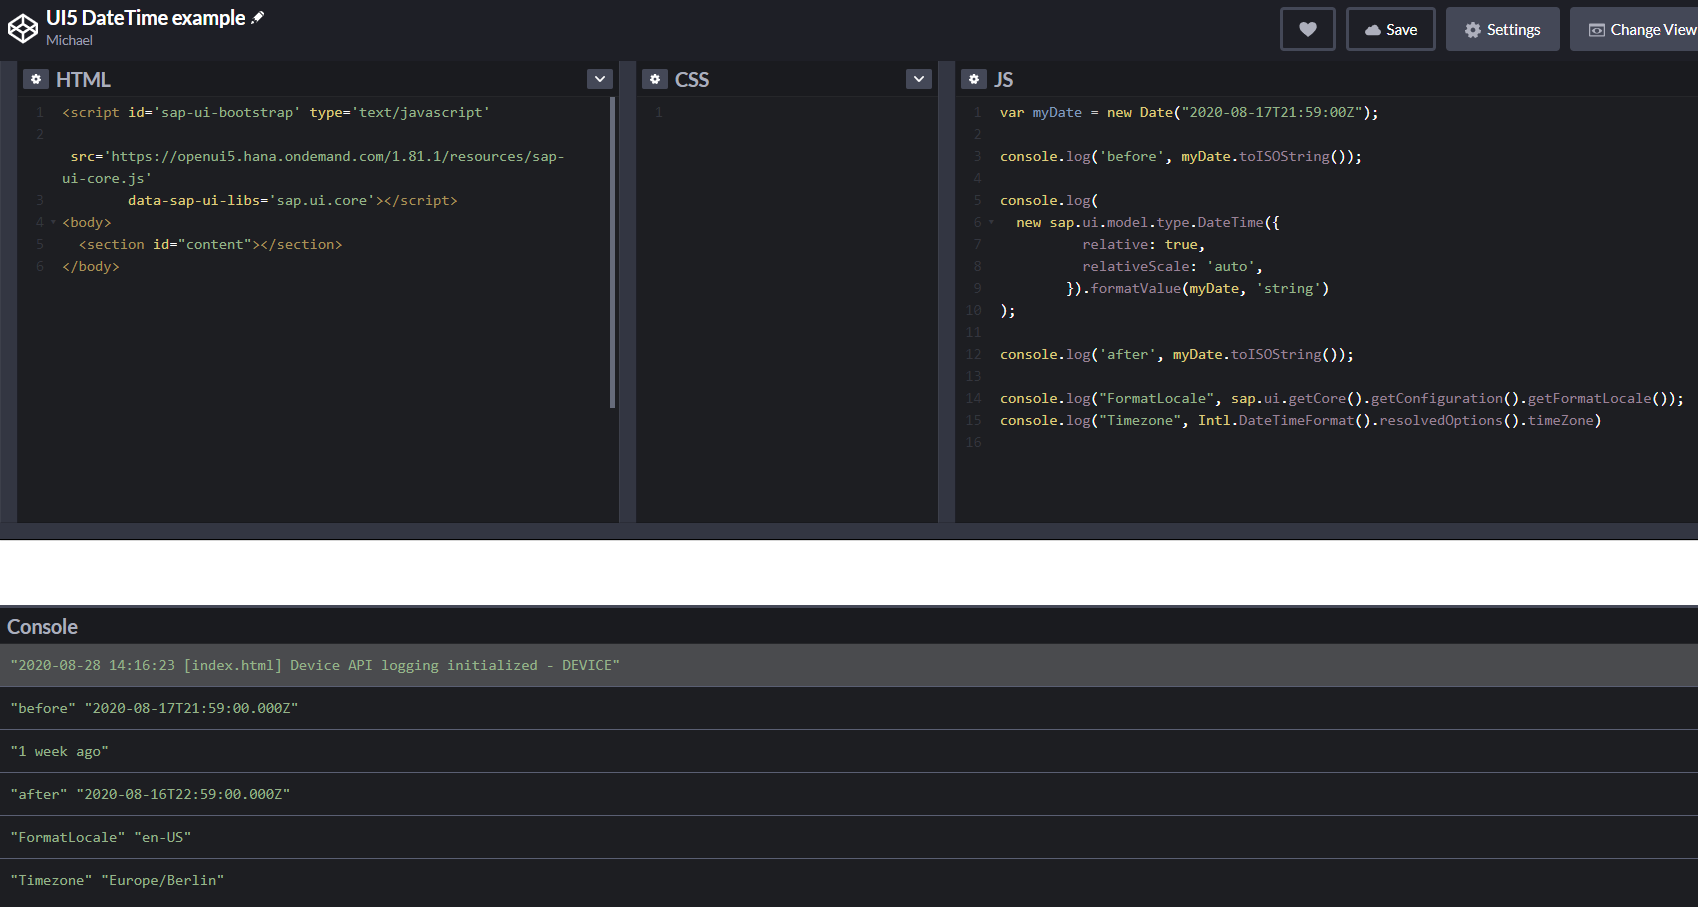Edit pen title via pencil icon
This screenshot has height=907, width=1698.
(258, 17)
